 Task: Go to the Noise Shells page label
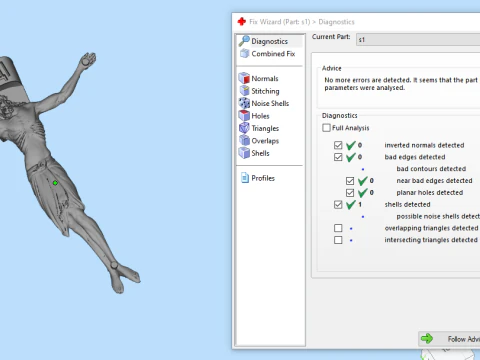tap(270, 103)
